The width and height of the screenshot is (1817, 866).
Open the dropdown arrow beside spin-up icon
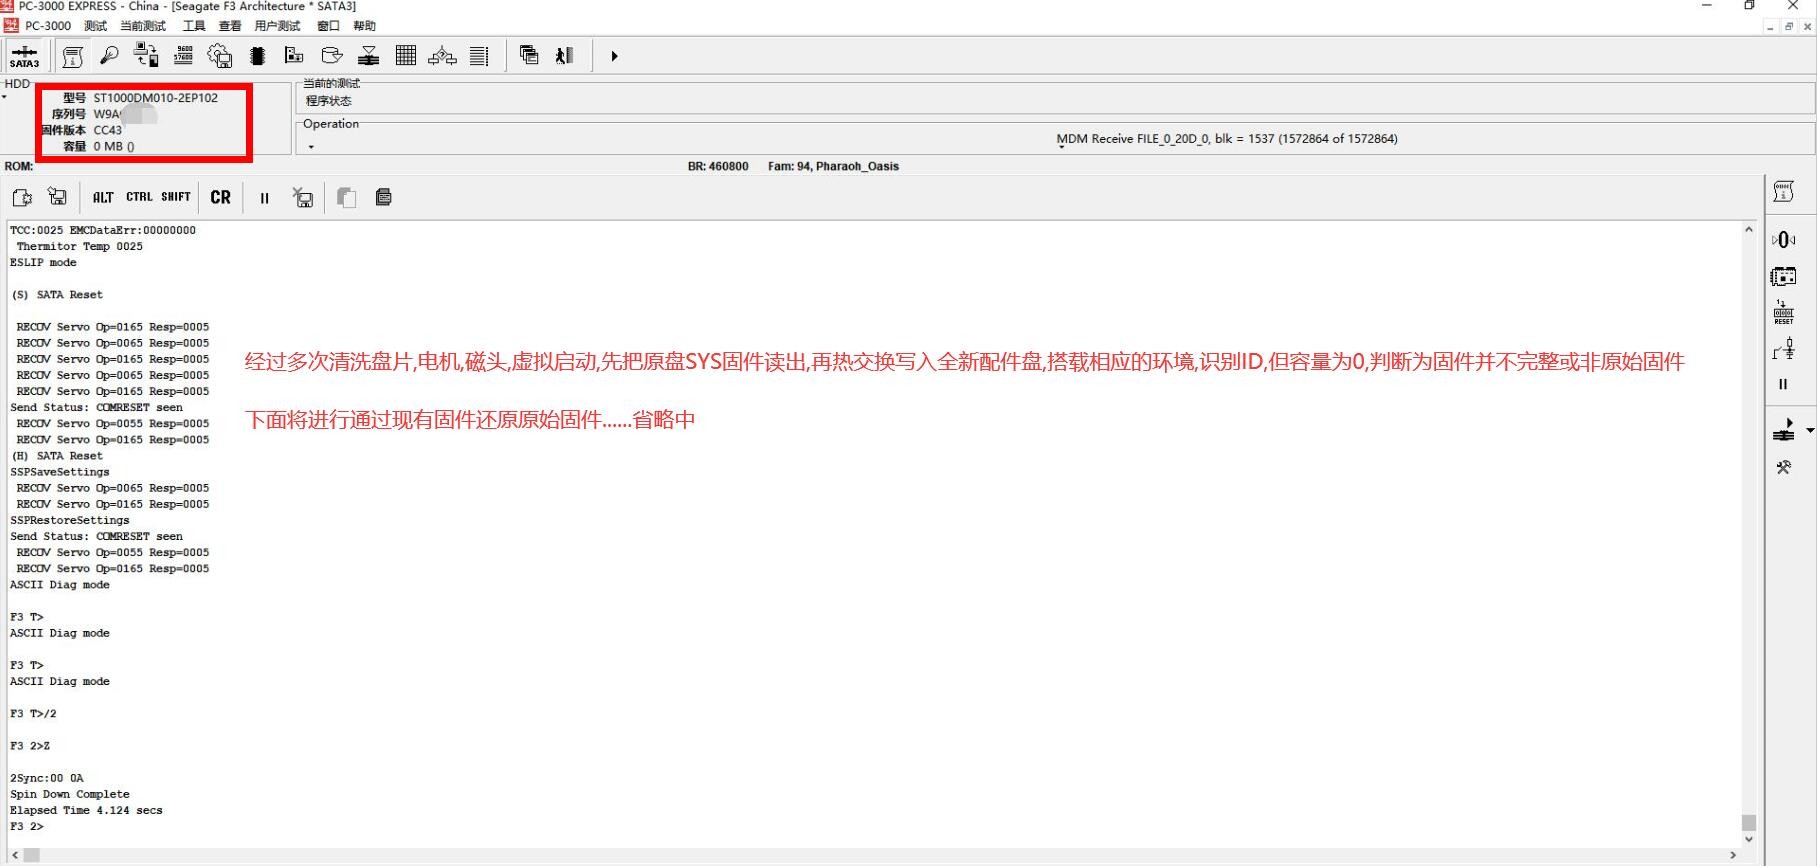click(1809, 431)
